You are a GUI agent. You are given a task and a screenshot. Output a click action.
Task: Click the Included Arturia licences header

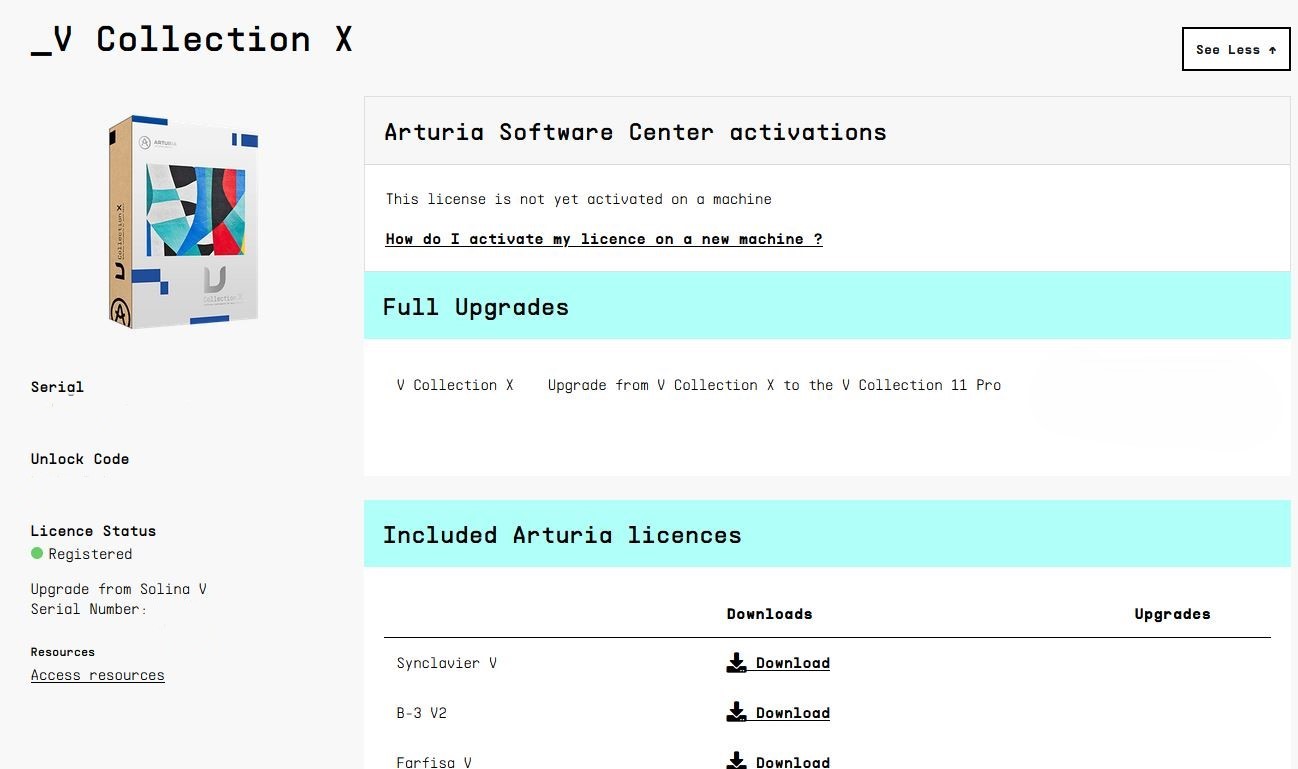click(562, 535)
